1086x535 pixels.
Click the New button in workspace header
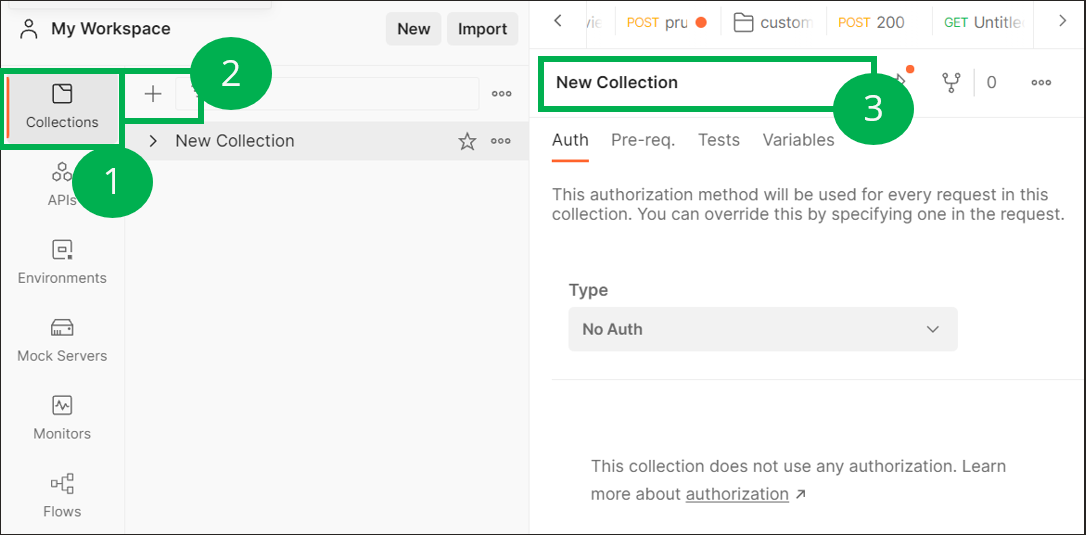413,29
